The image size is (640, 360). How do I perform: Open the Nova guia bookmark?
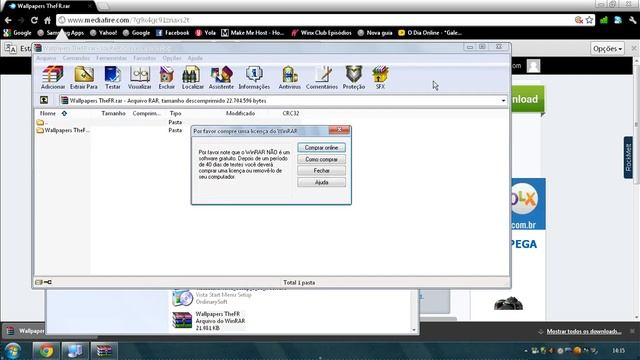click(x=375, y=33)
